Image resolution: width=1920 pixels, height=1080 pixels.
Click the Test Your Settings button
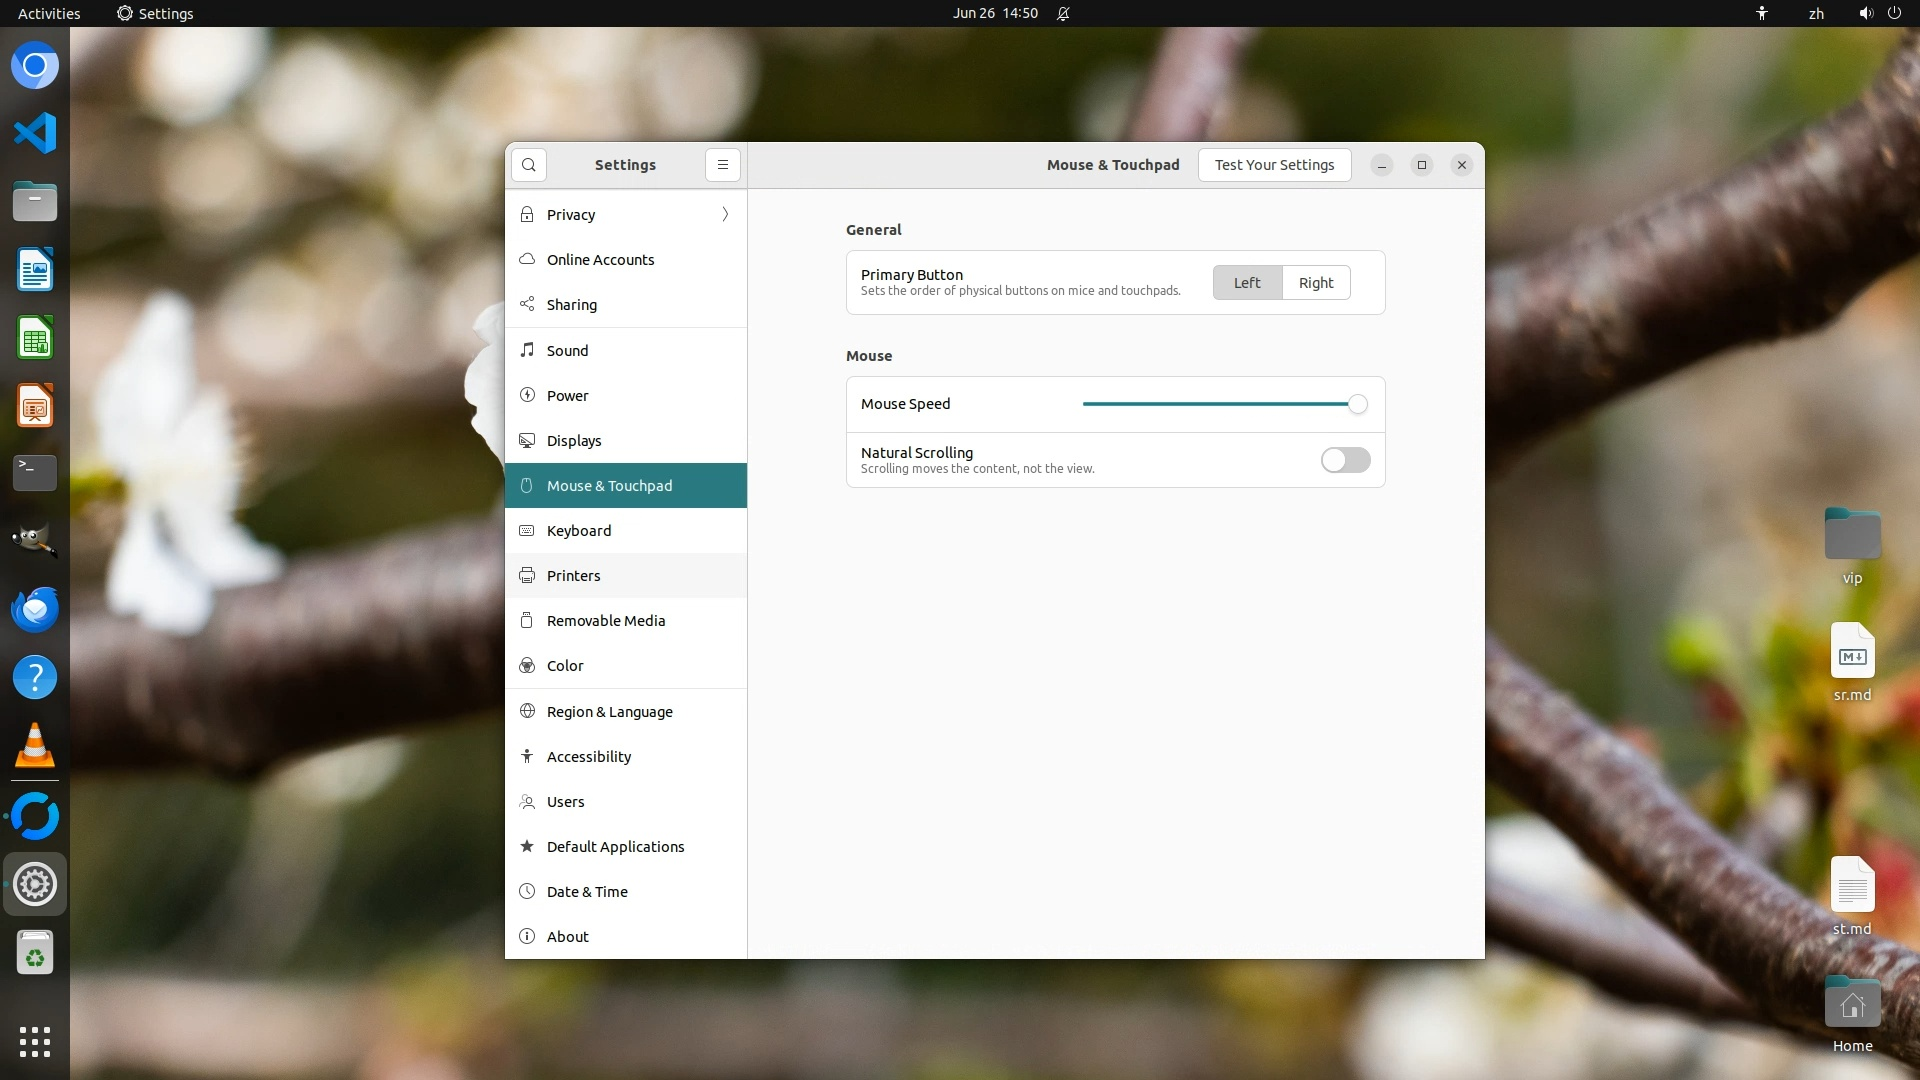(x=1274, y=165)
